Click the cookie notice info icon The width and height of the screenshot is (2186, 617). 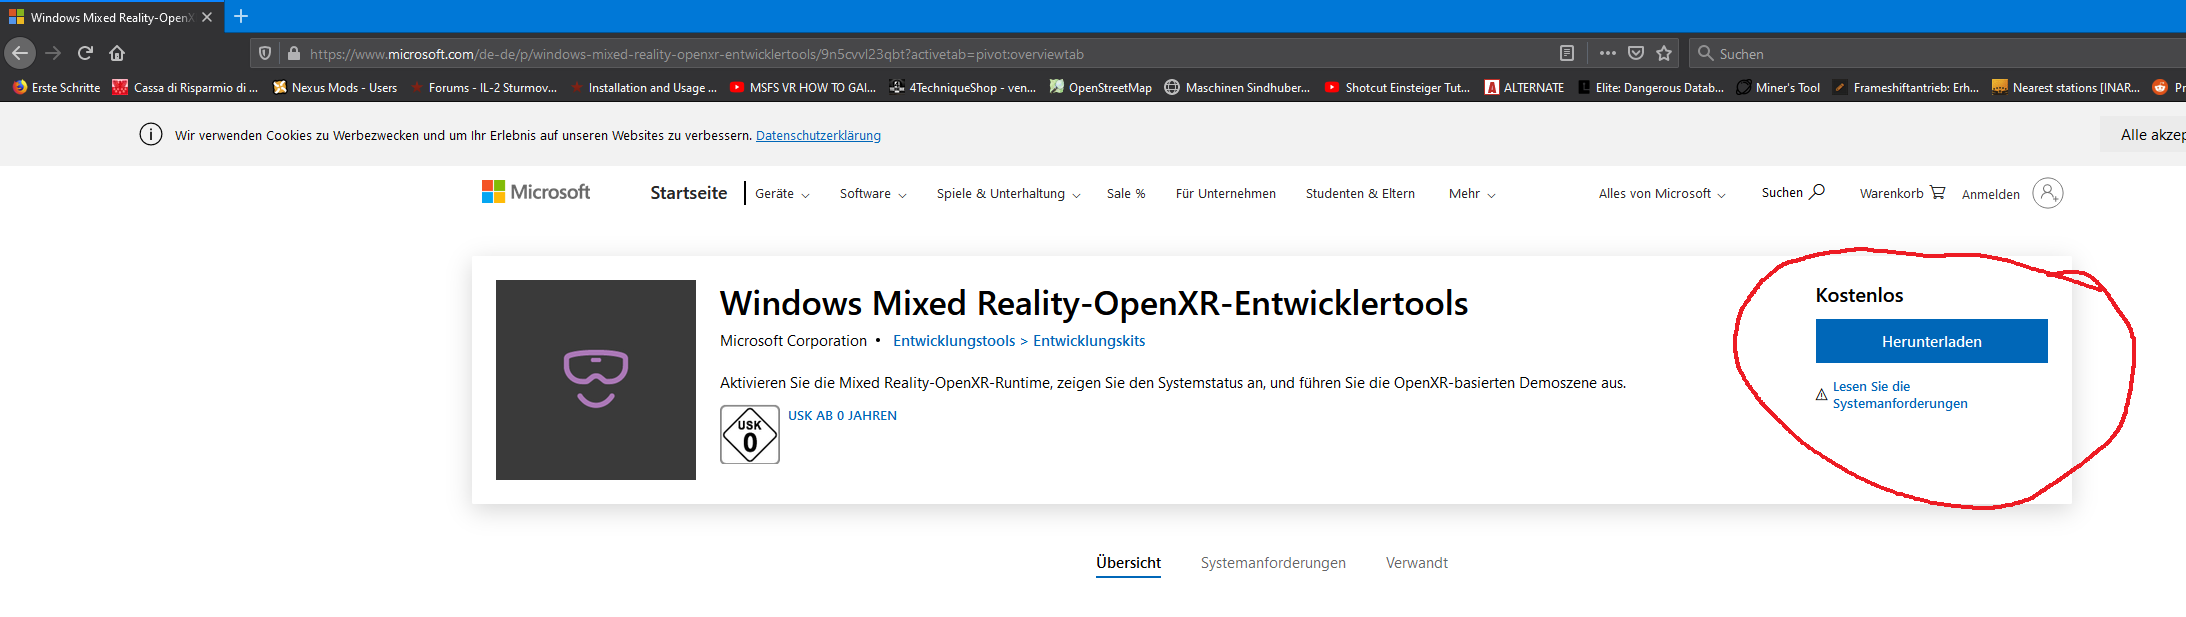point(151,134)
